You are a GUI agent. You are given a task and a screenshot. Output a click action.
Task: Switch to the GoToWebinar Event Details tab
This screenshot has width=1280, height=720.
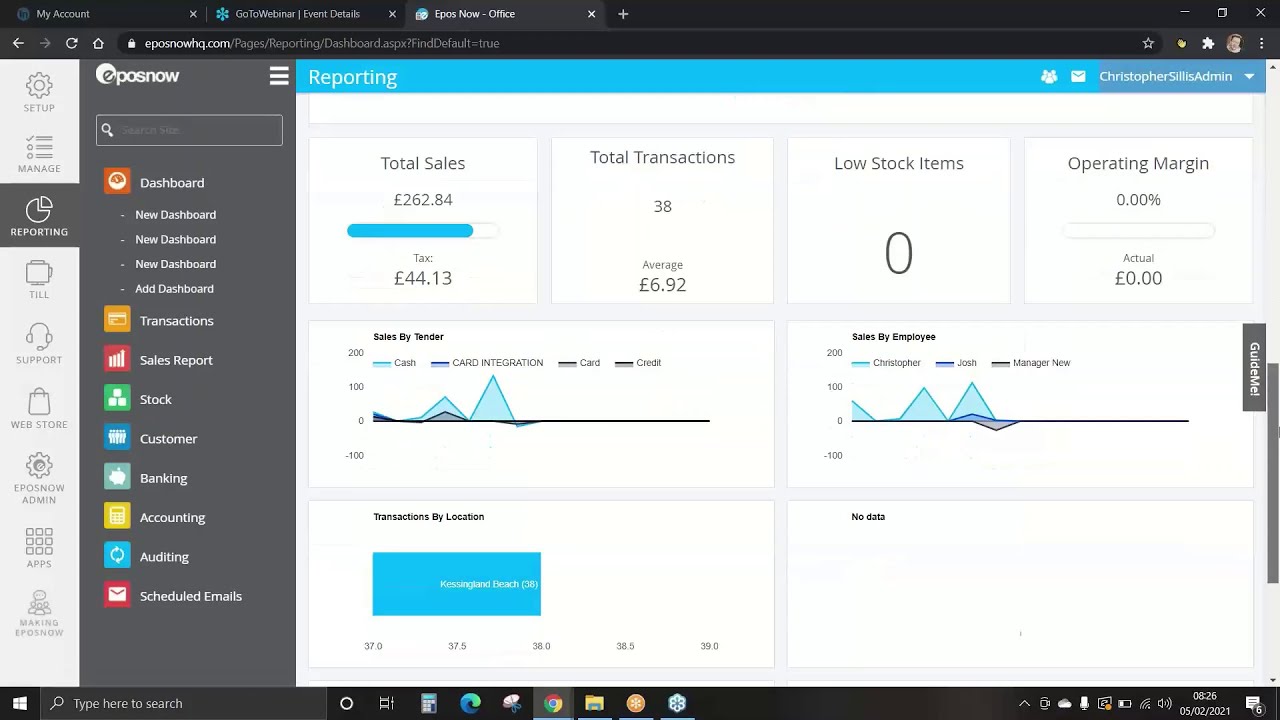click(306, 14)
